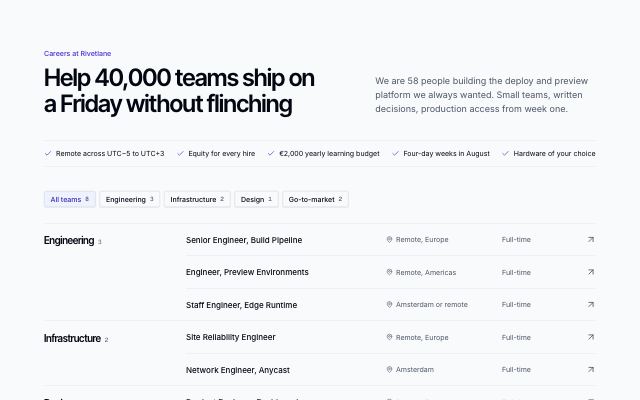Click checkmark beside Four-day weeks in August

(395, 153)
